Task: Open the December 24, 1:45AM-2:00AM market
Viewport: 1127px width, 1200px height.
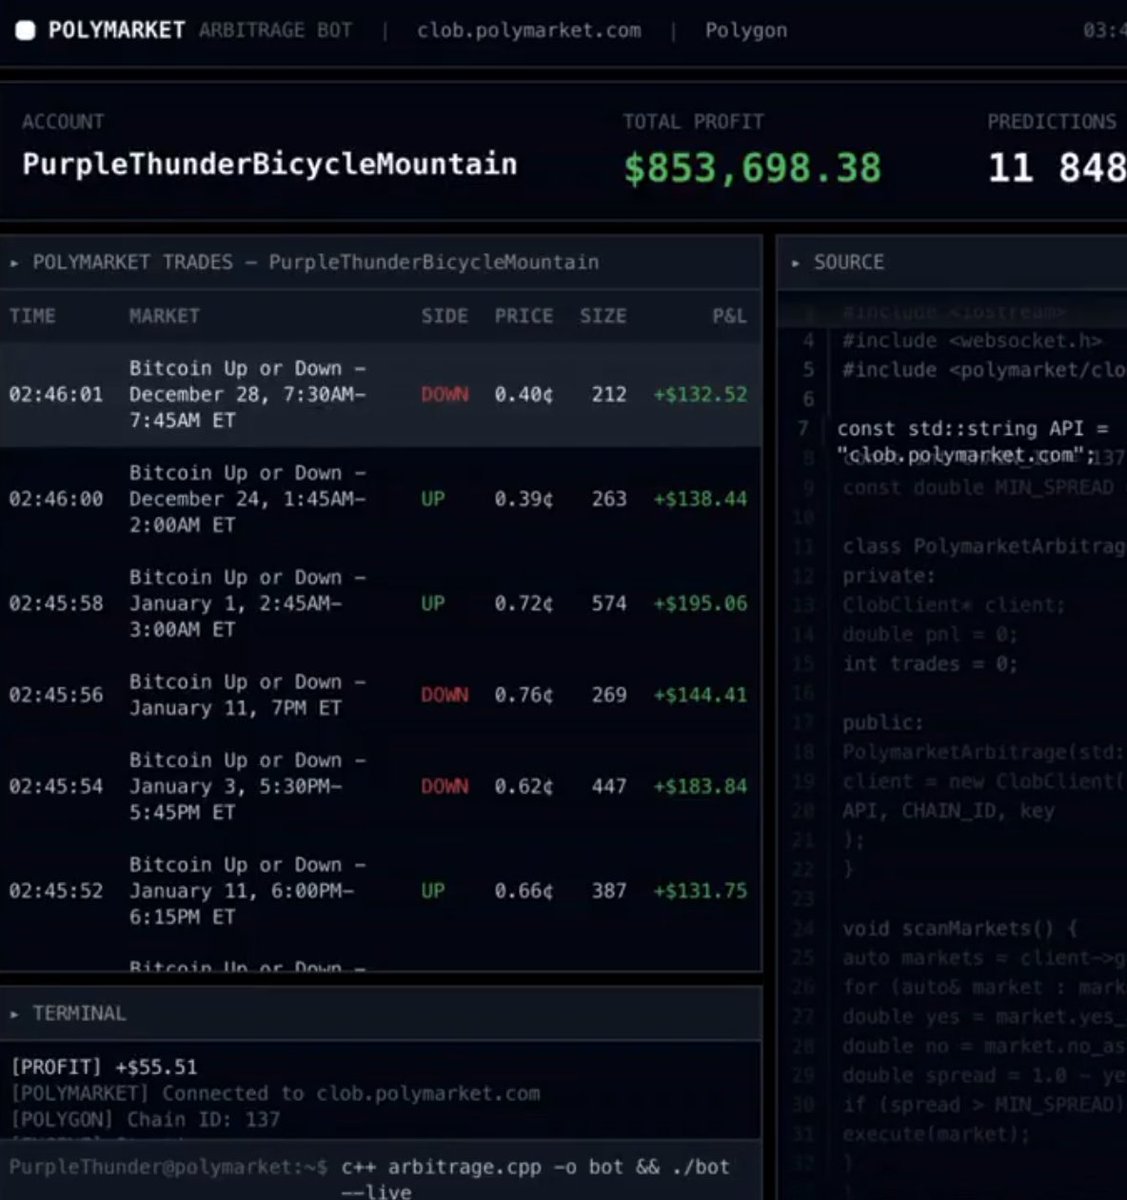Action: click(247, 498)
